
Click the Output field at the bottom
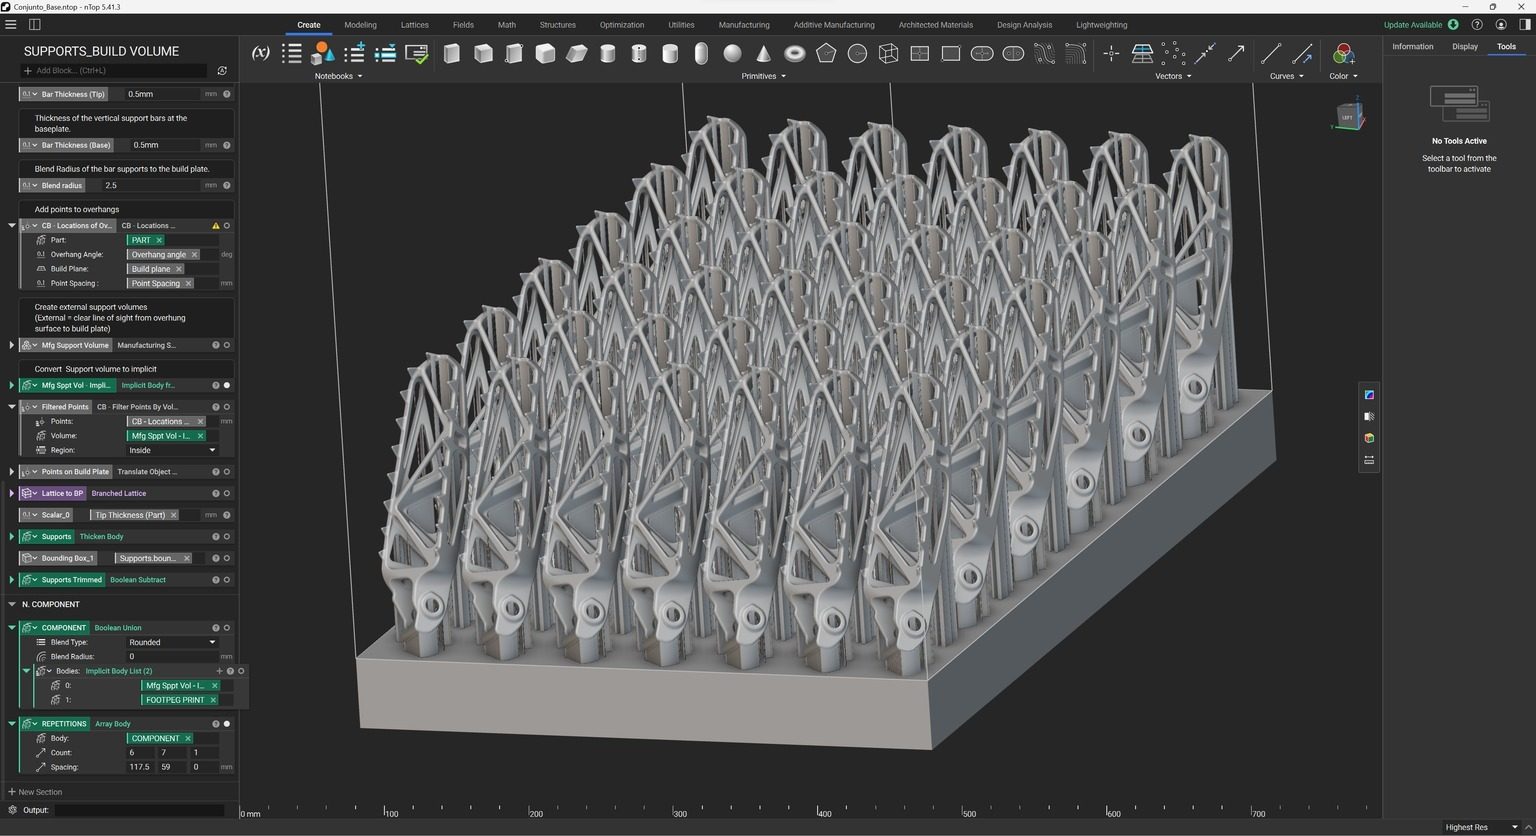(139, 810)
